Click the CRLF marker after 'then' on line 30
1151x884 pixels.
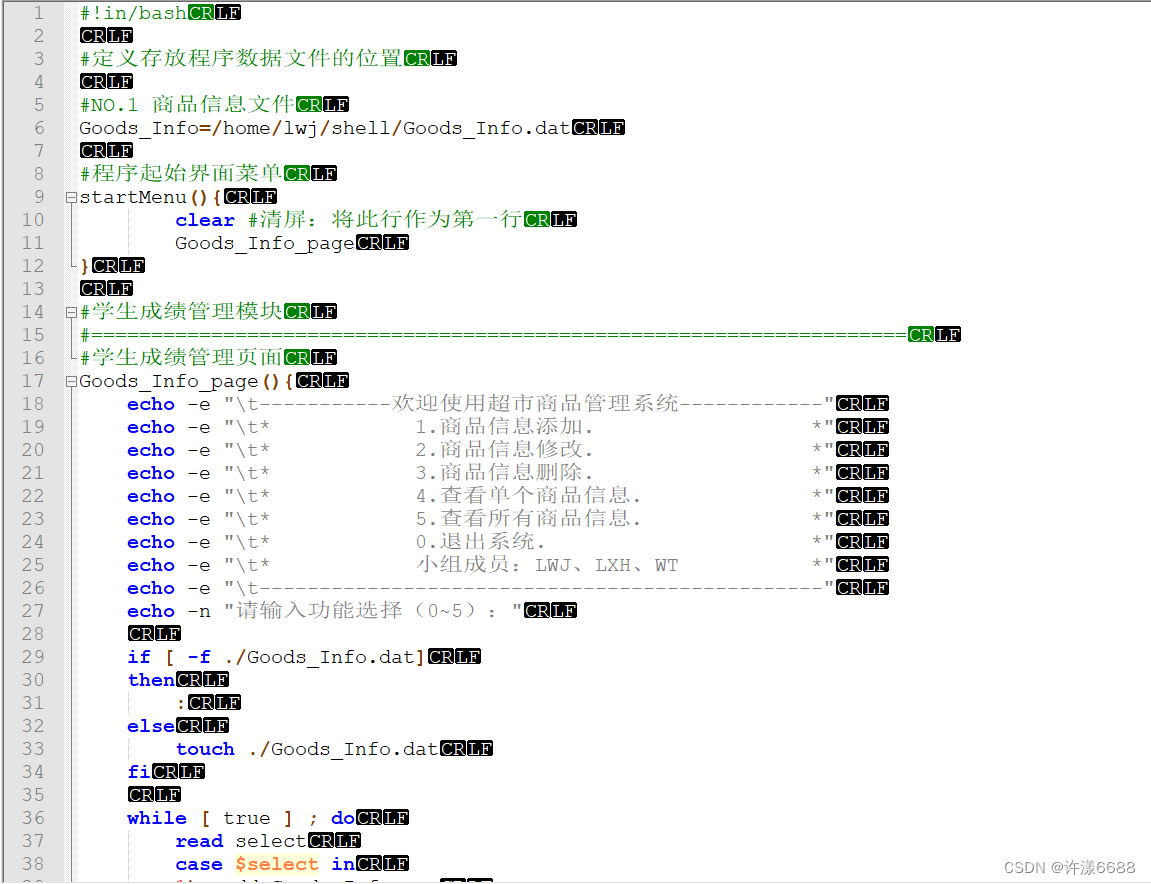point(203,679)
